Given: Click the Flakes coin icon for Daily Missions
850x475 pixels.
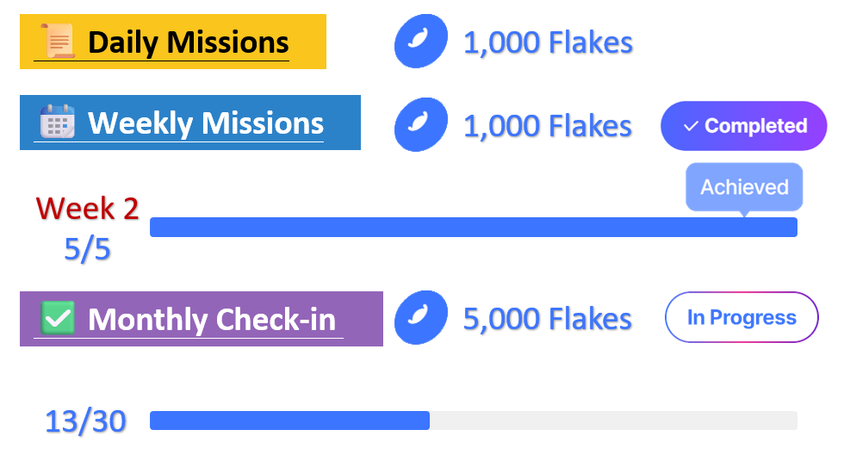Looking at the screenshot, I should coord(419,43).
